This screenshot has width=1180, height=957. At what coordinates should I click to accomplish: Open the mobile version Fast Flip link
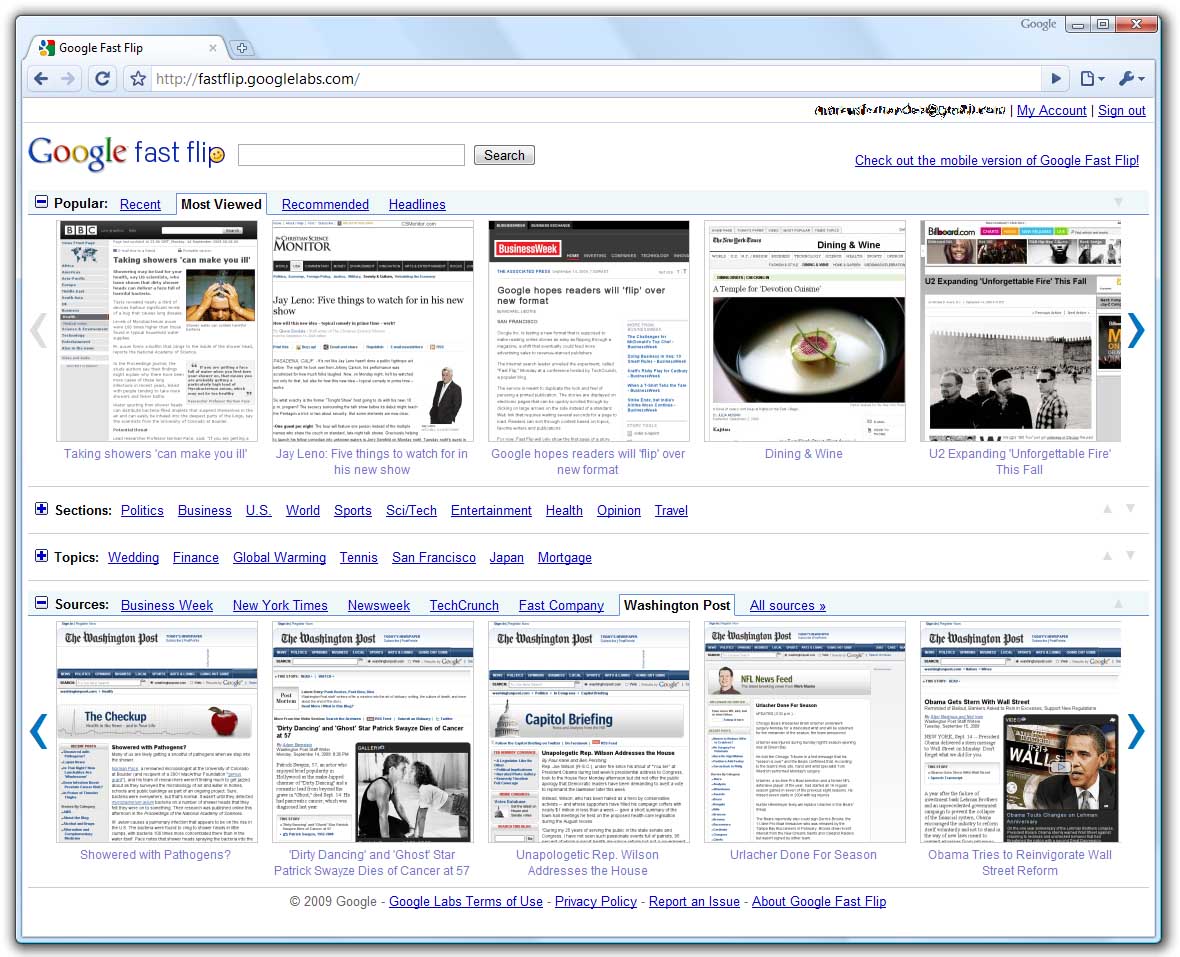tap(996, 160)
